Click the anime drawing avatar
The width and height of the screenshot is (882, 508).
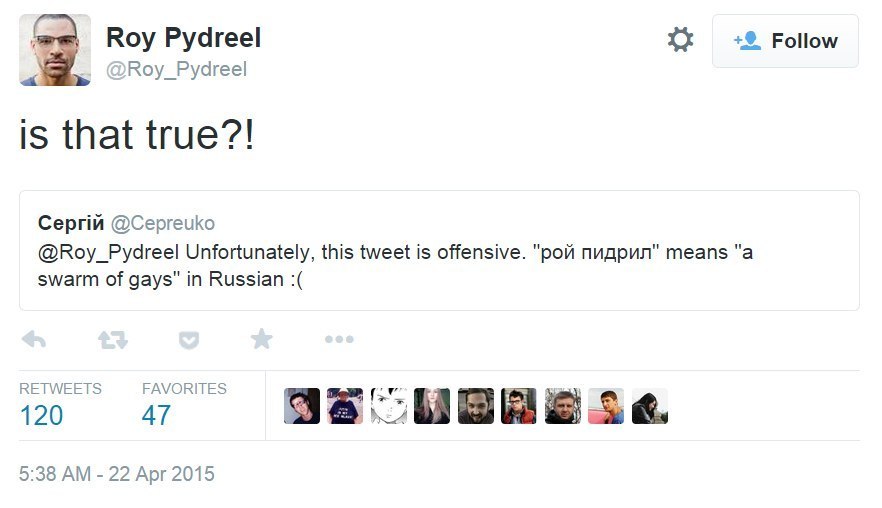(x=389, y=406)
